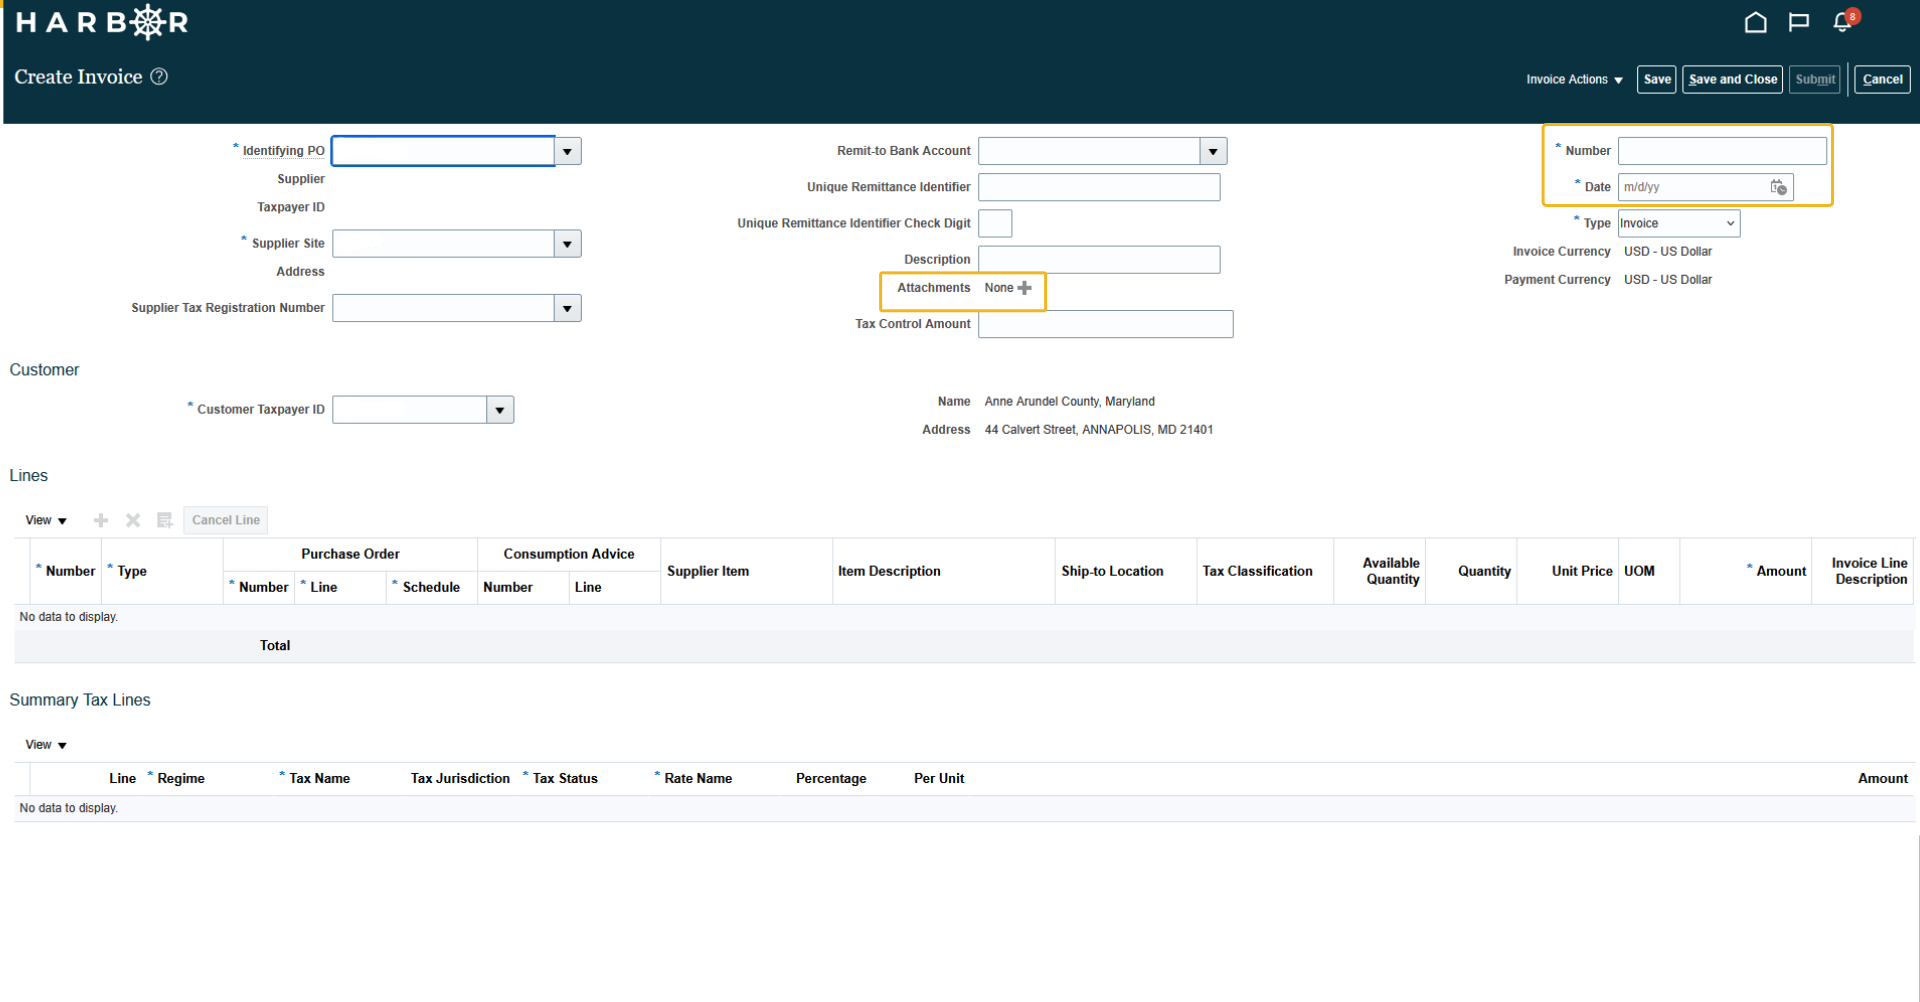Viewport: 1920px width, 1002px height.
Task: Click the Tax Status column header
Action: (x=565, y=779)
